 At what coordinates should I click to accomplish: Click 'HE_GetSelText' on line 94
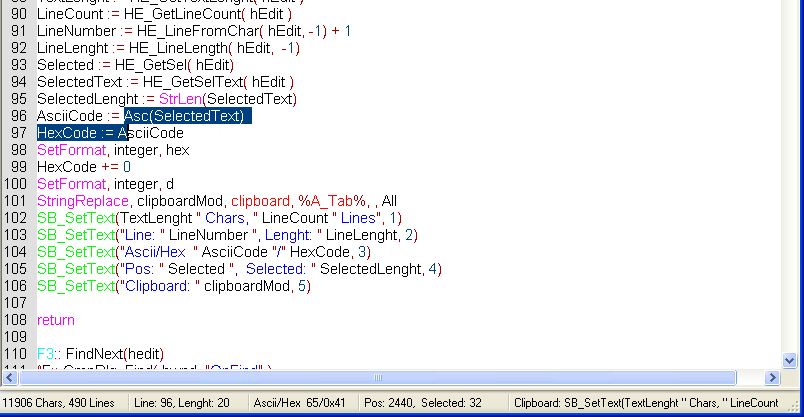pos(193,82)
